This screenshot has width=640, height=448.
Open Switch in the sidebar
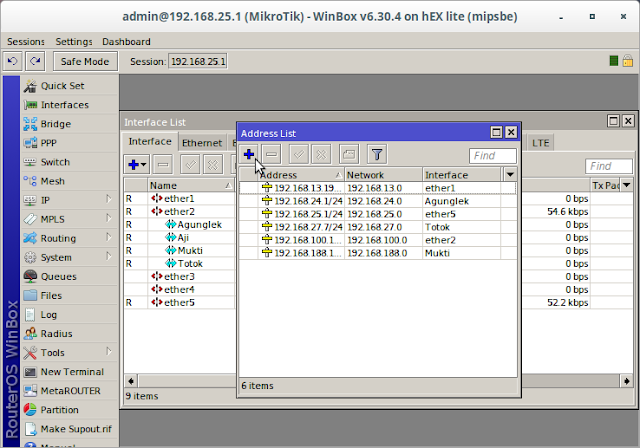[x=69, y=162]
